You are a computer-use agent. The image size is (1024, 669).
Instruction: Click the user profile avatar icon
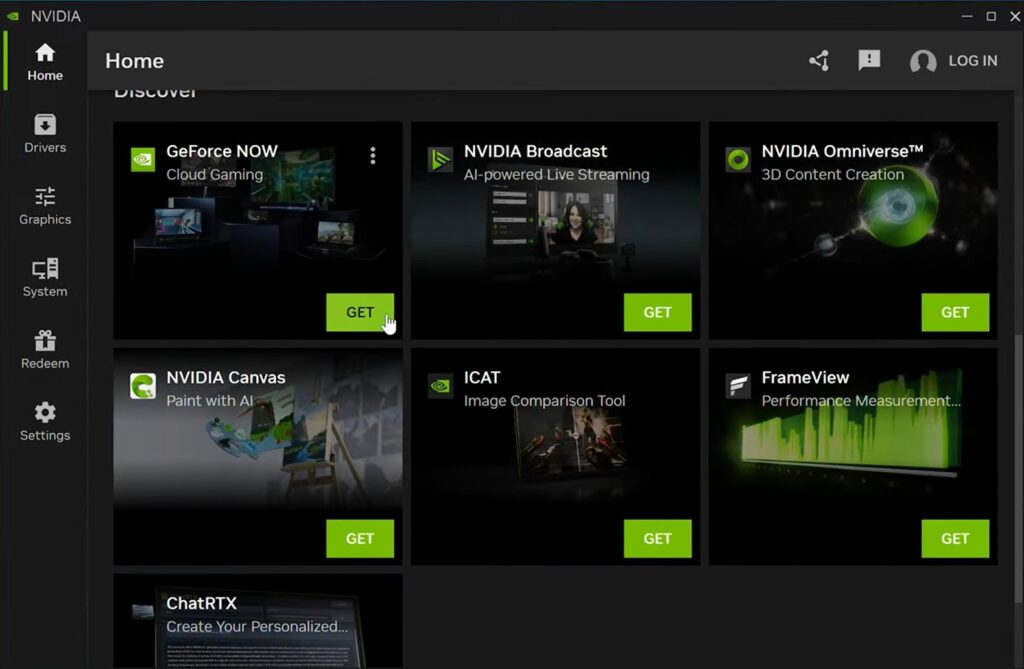pyautogui.click(x=922, y=62)
